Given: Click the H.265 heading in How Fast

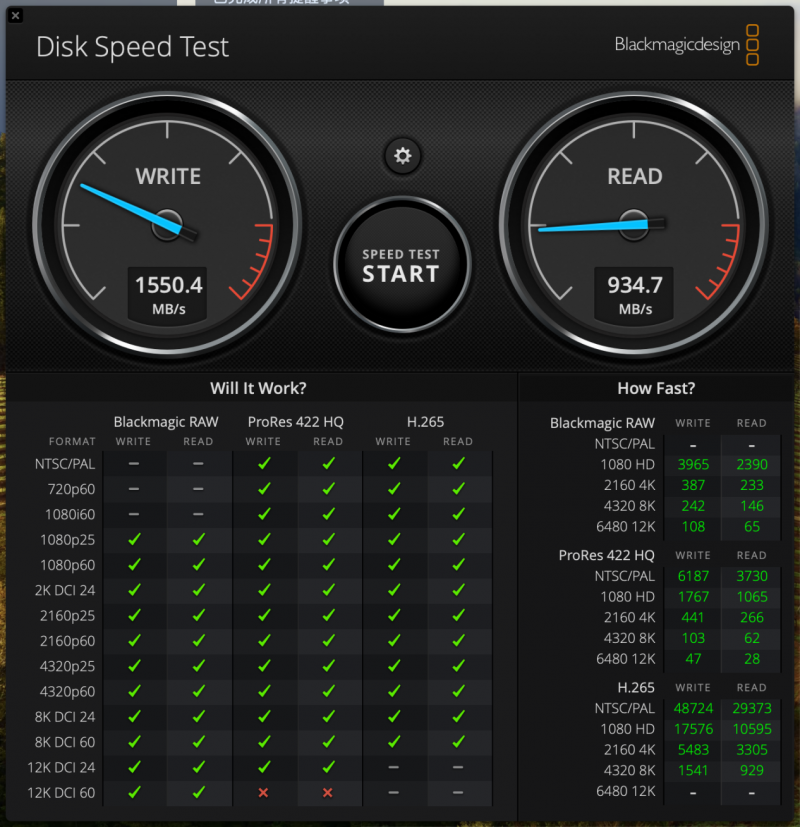Looking at the screenshot, I should click(636, 688).
